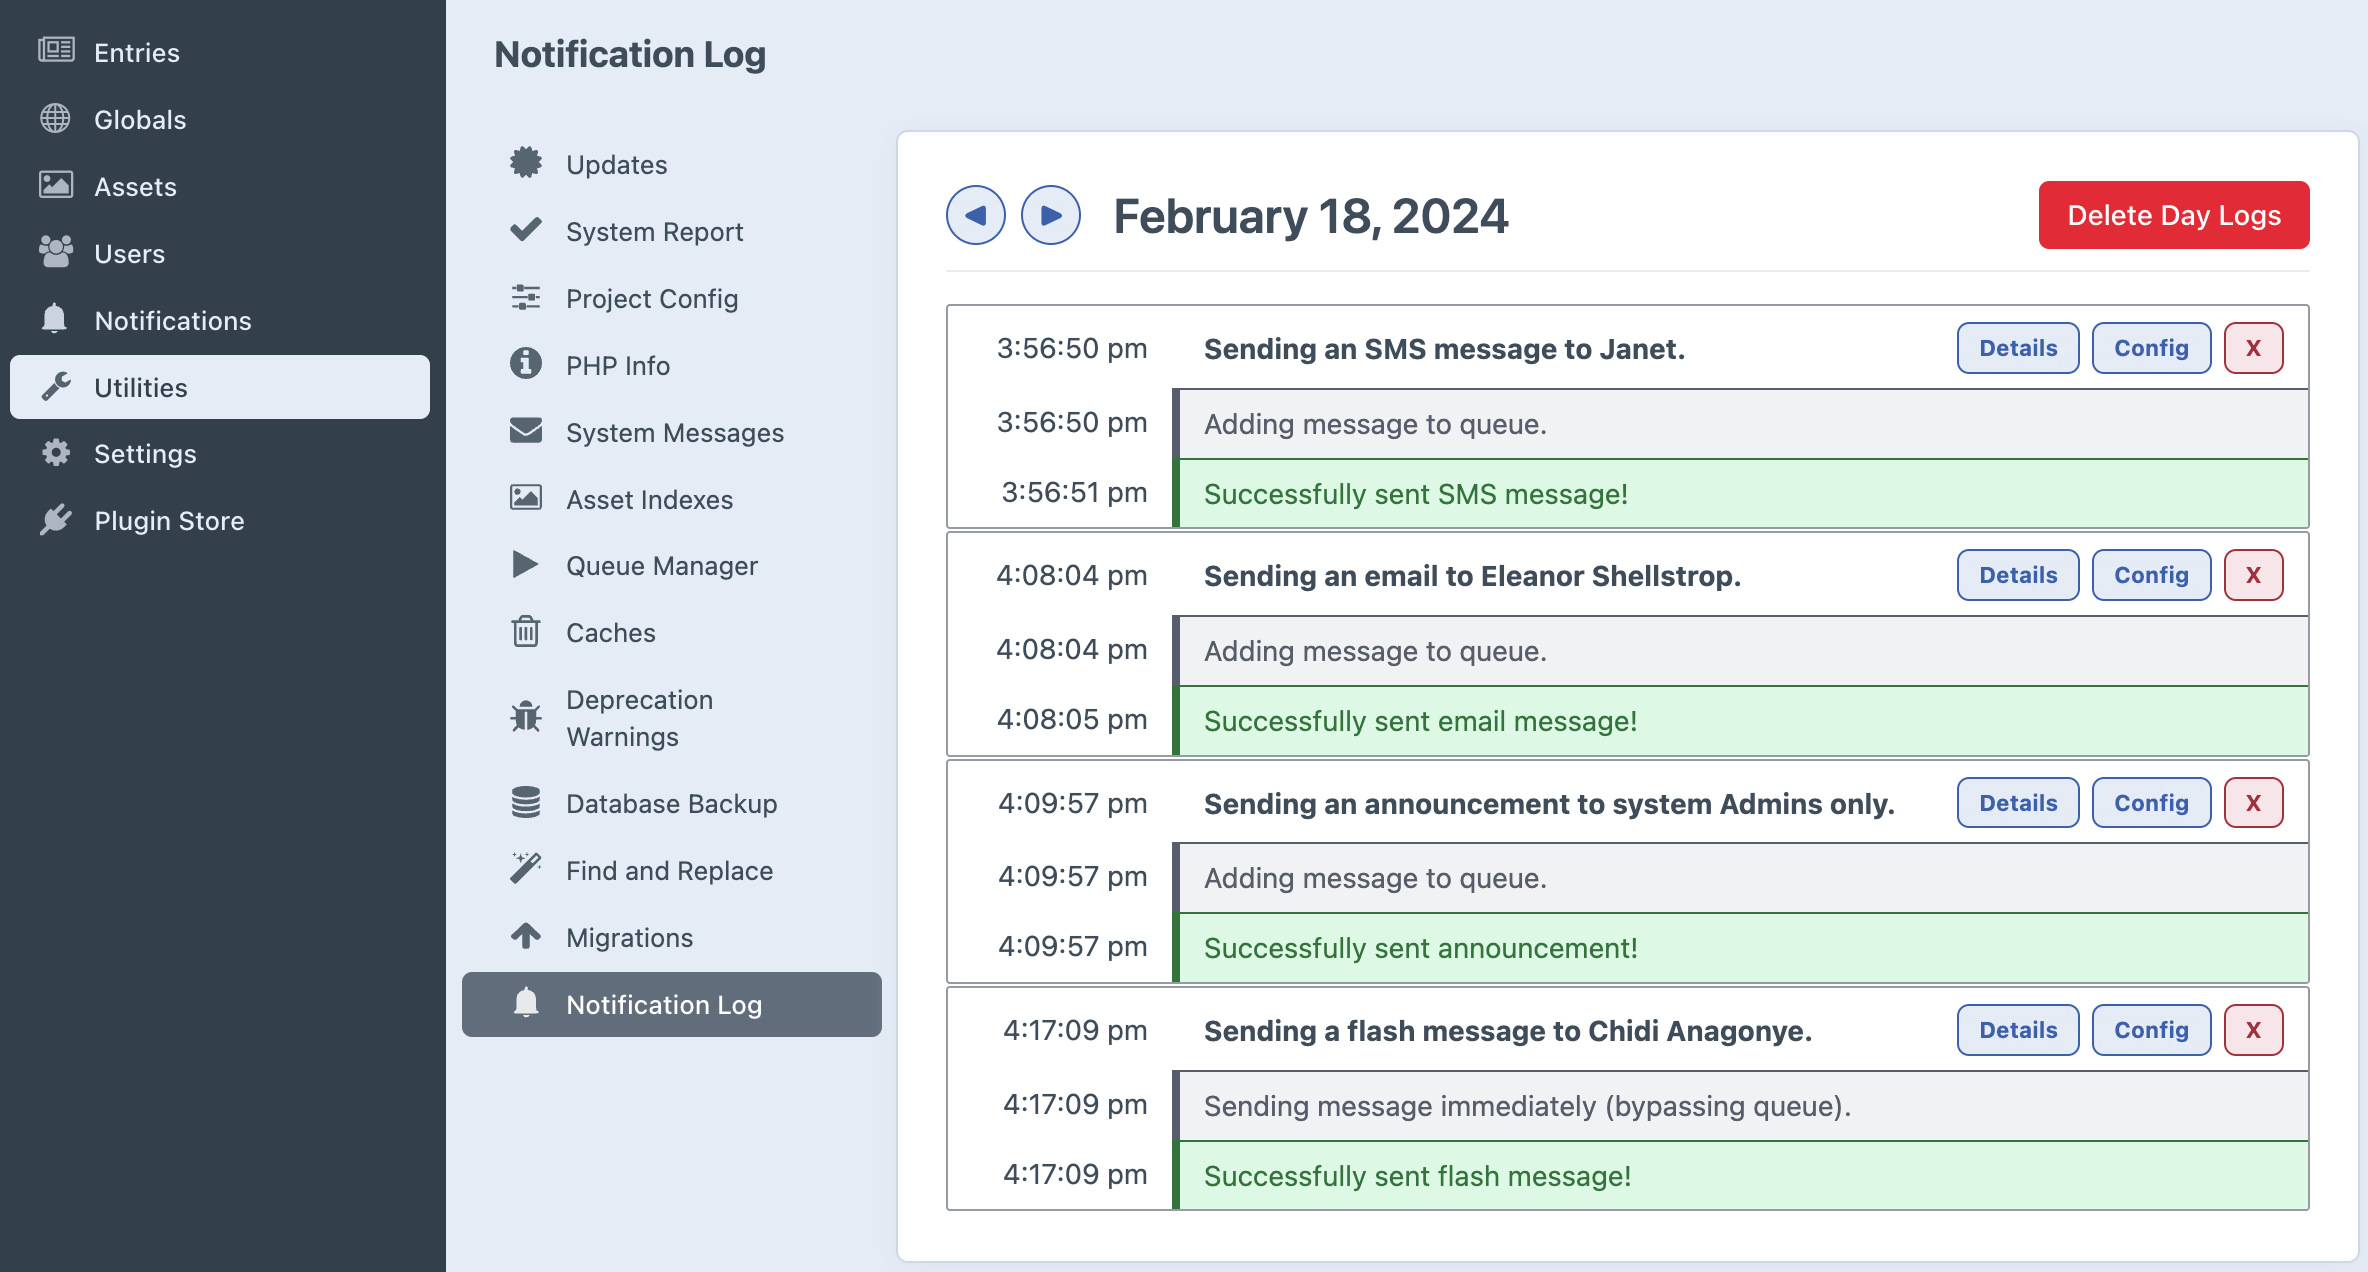This screenshot has height=1272, width=2368.
Task: Click the Queue Manager play icon
Action: (525, 565)
